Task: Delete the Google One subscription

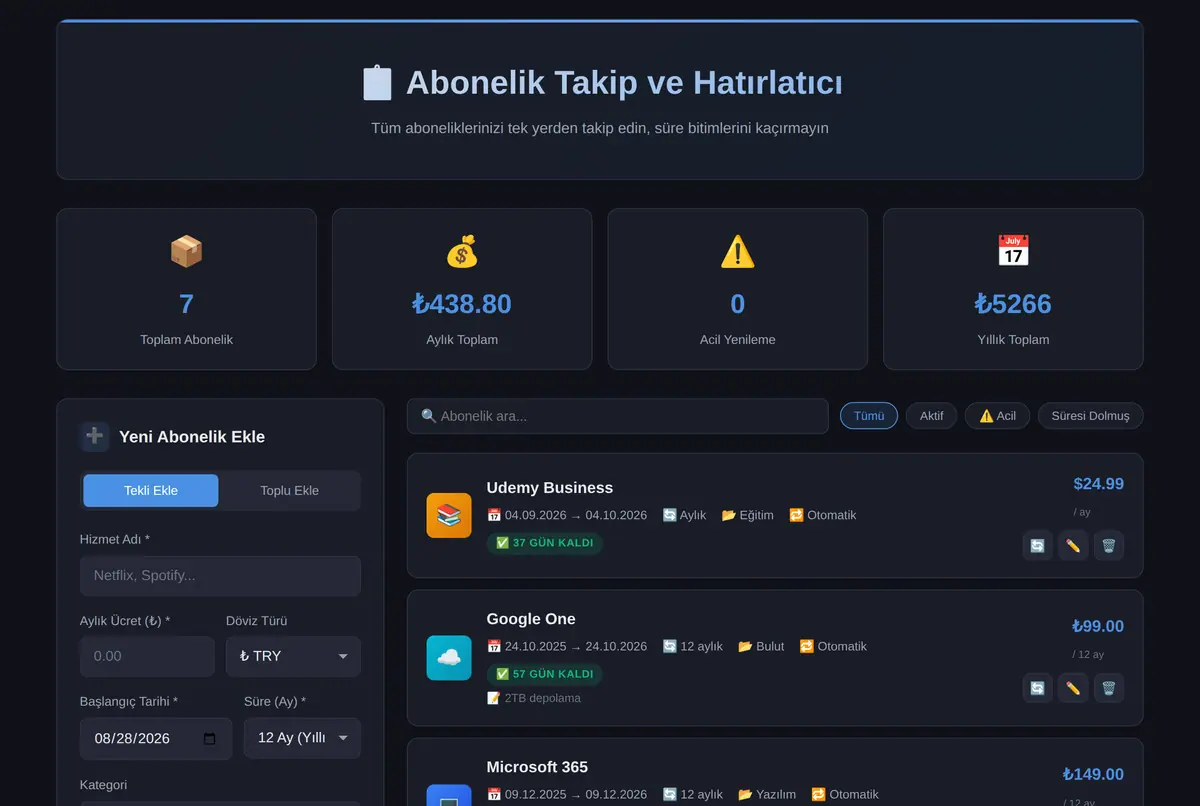Action: (1109, 688)
